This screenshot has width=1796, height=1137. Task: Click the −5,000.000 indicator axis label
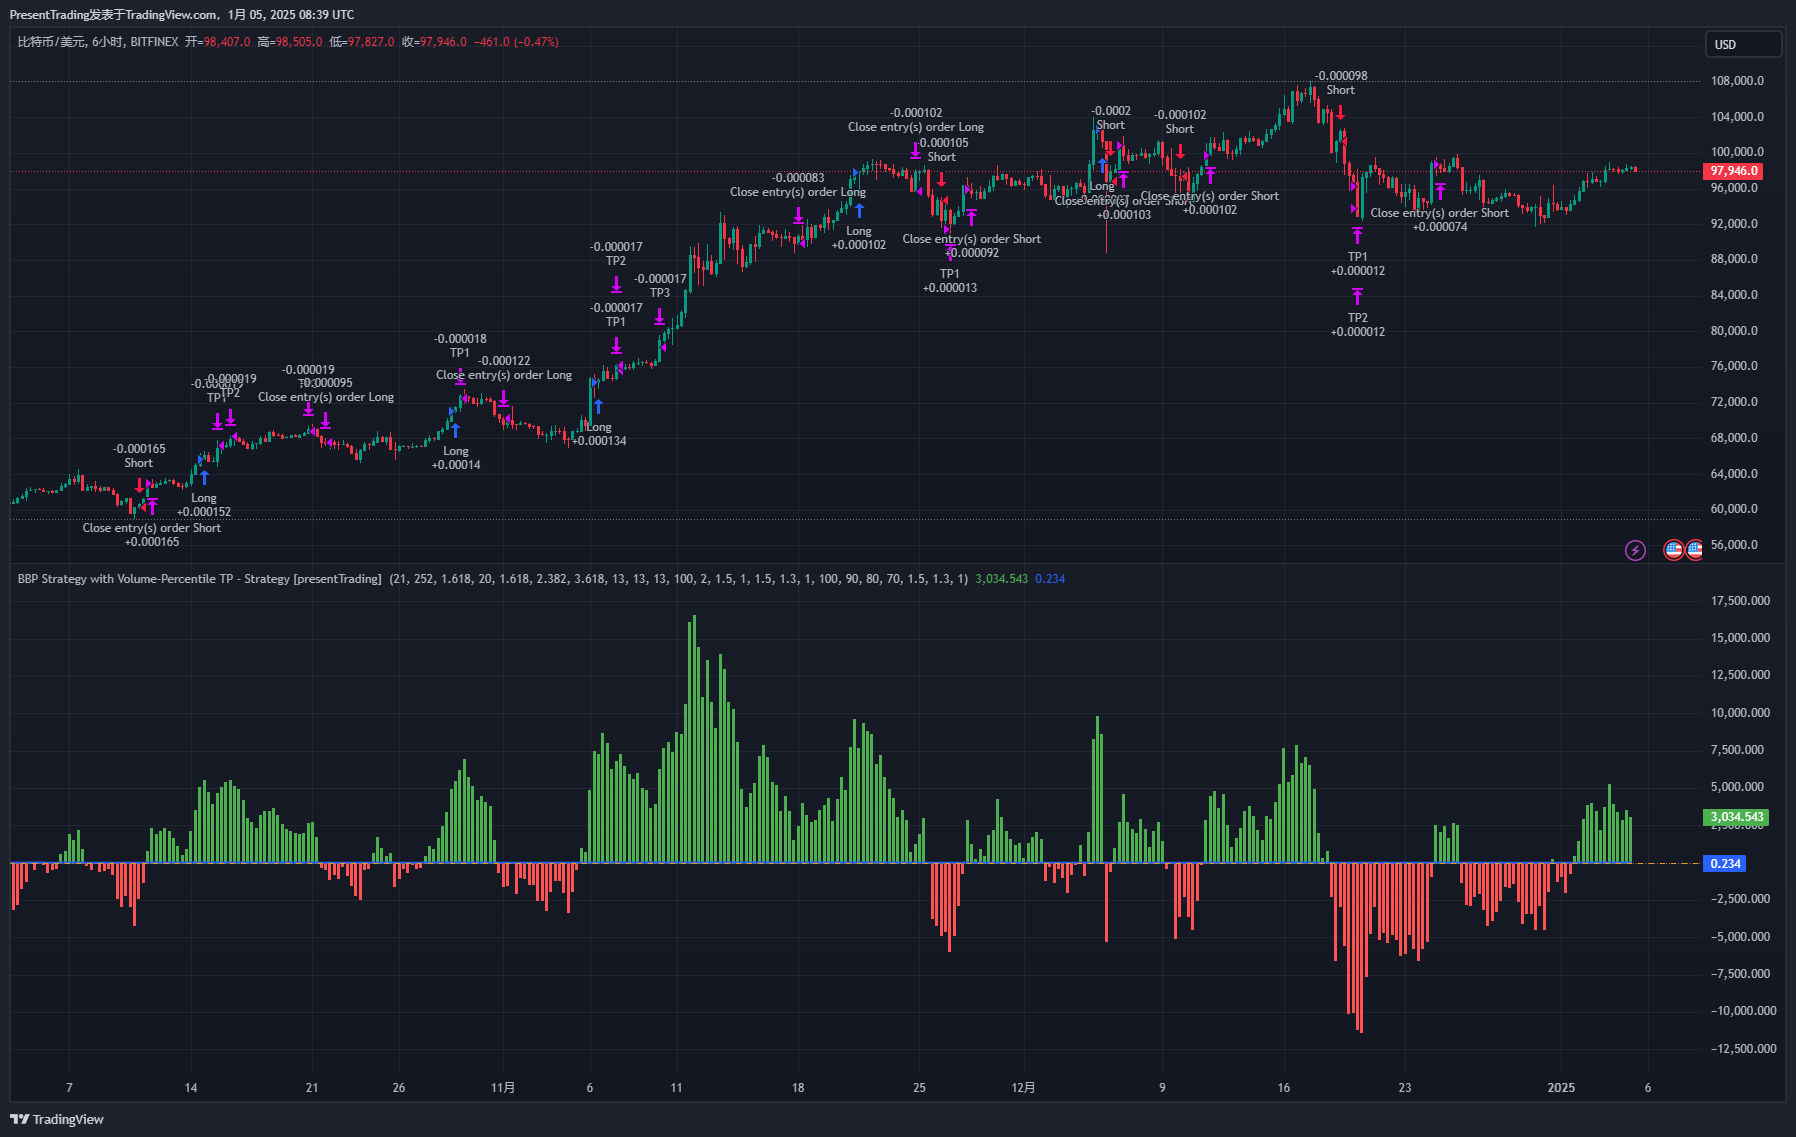pyautogui.click(x=1740, y=937)
